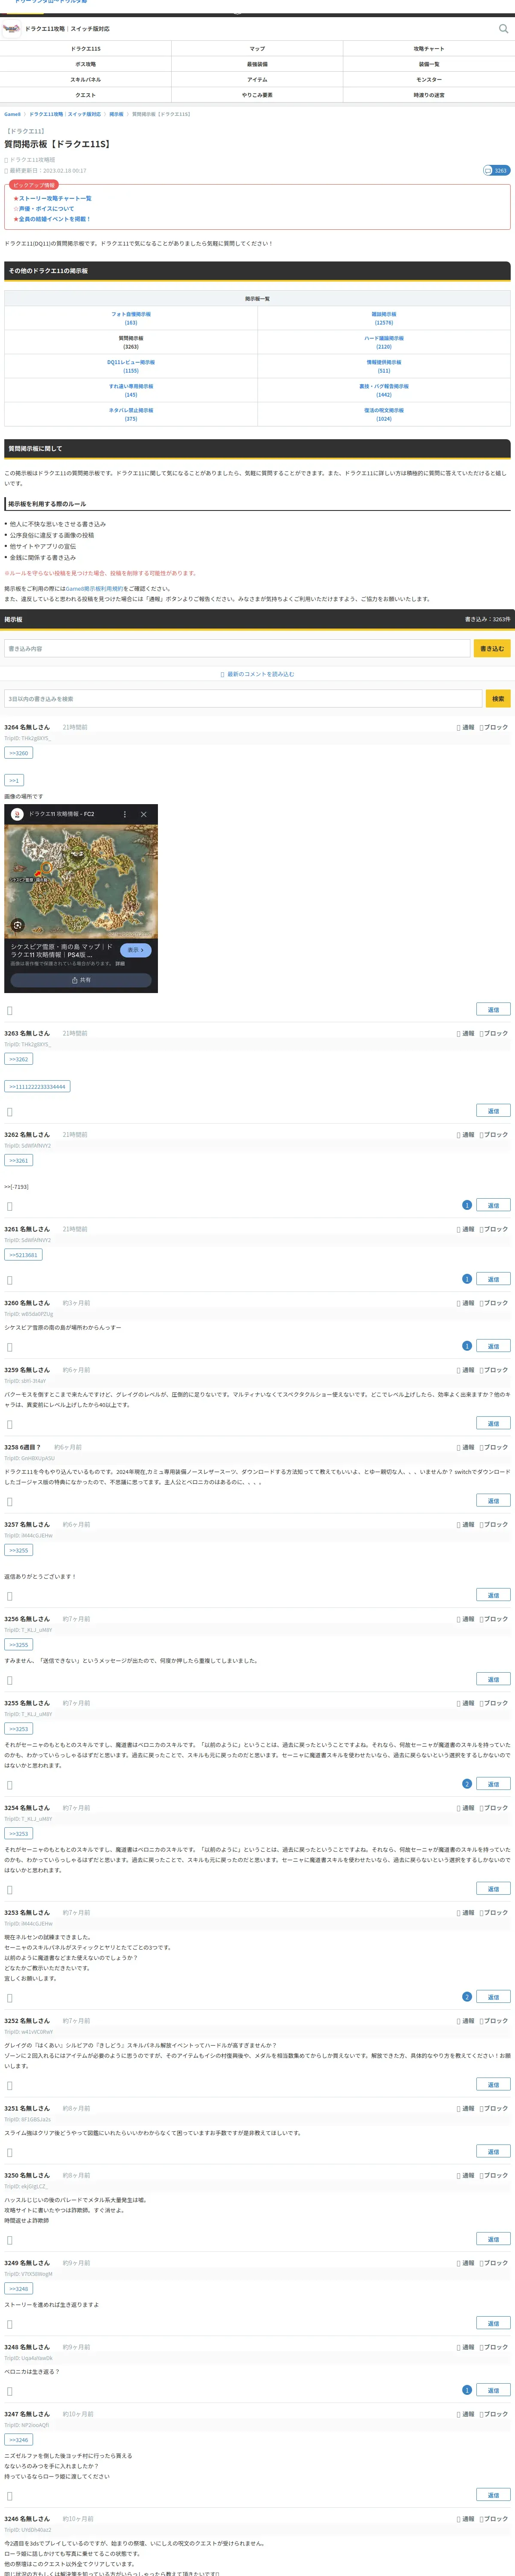This screenshot has width=515, height=2576.
Task: Click reply count badge on post 3248
Action: [x=467, y=2390]
